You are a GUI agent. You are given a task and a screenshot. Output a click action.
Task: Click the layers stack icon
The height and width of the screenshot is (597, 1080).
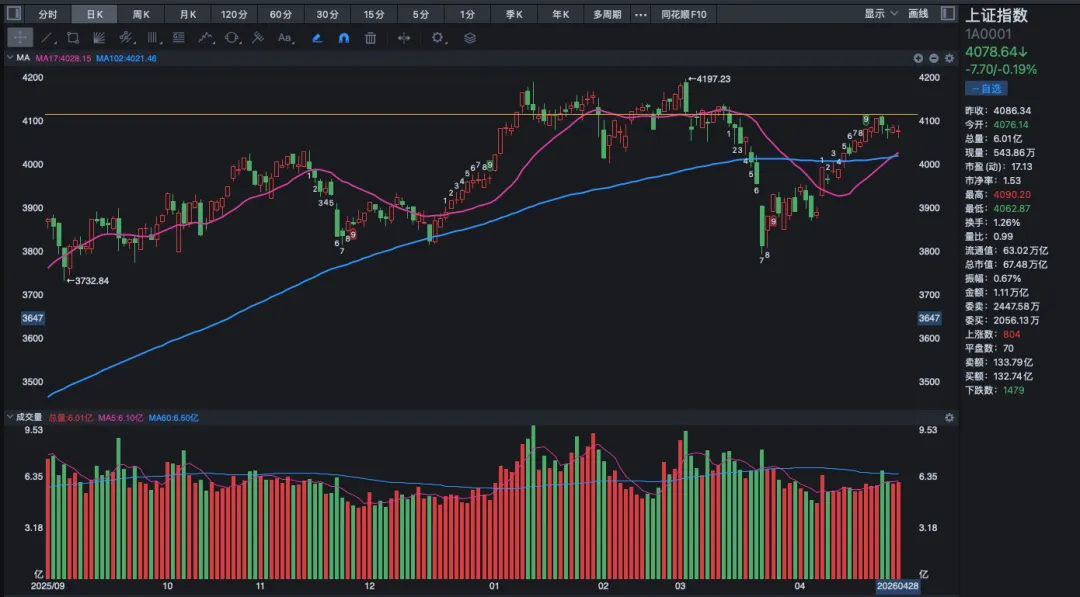470,38
